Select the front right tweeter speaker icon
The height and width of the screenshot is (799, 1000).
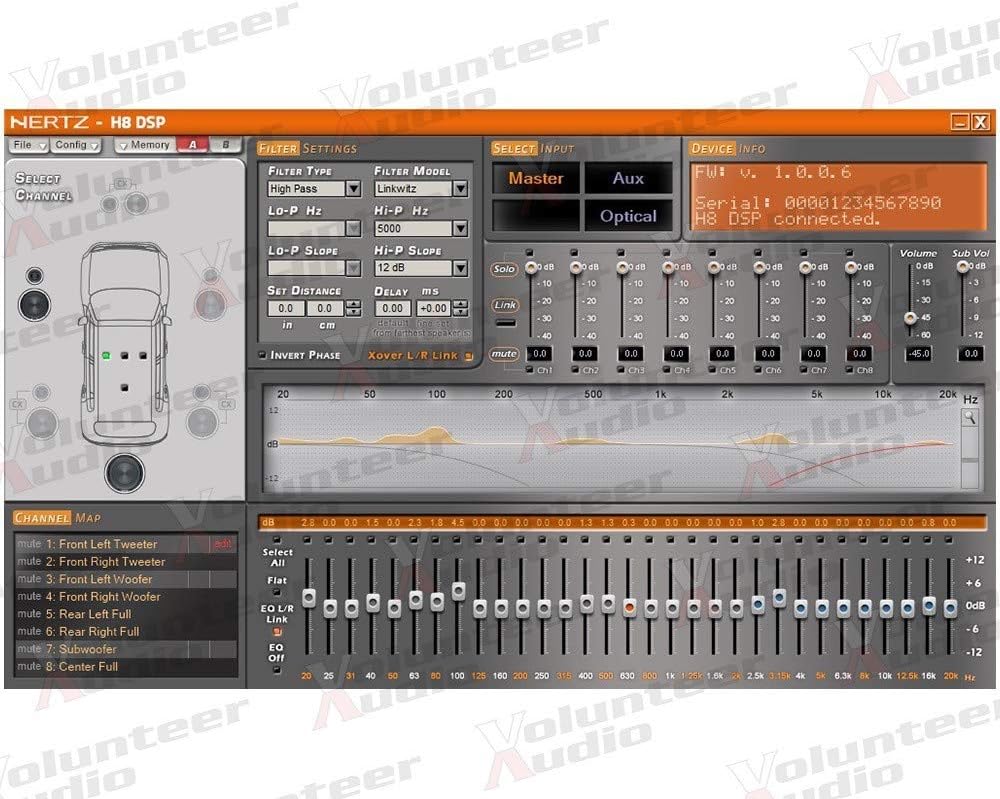(x=210, y=275)
